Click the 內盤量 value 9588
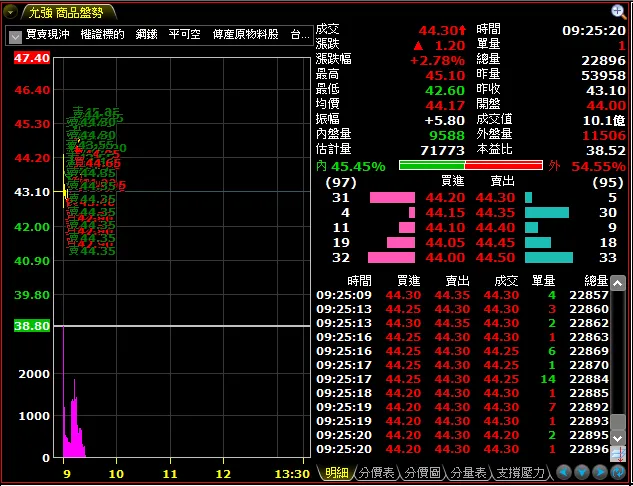The width and height of the screenshot is (633, 486). [447, 135]
